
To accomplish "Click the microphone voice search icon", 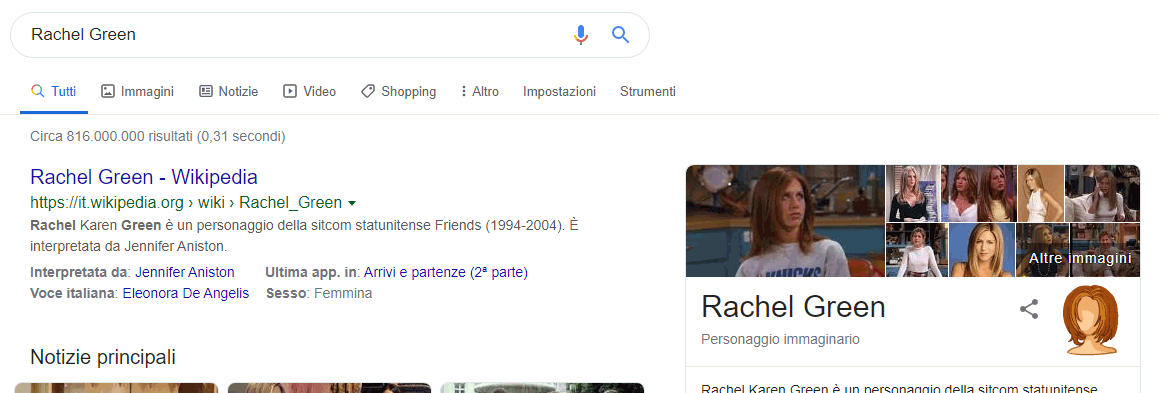I will point(581,35).
